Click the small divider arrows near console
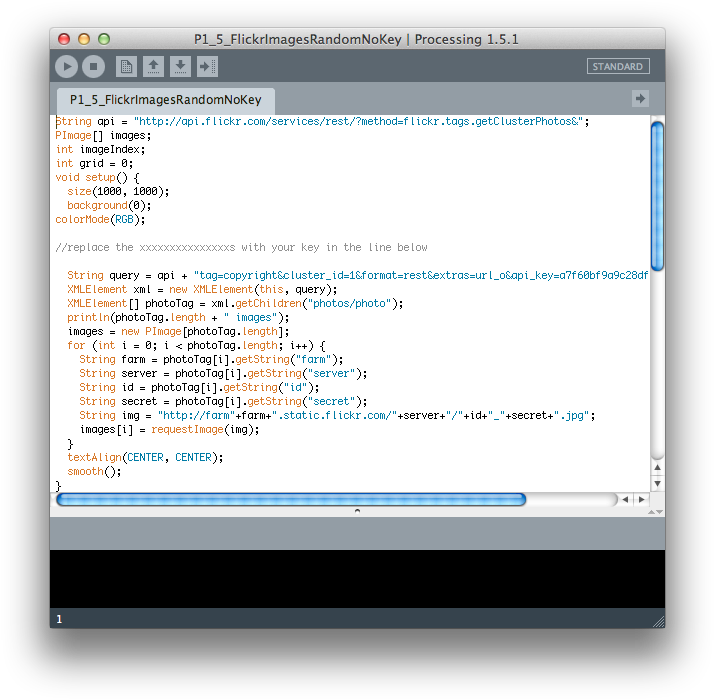The height and width of the screenshot is (699, 714). (x=655, y=512)
